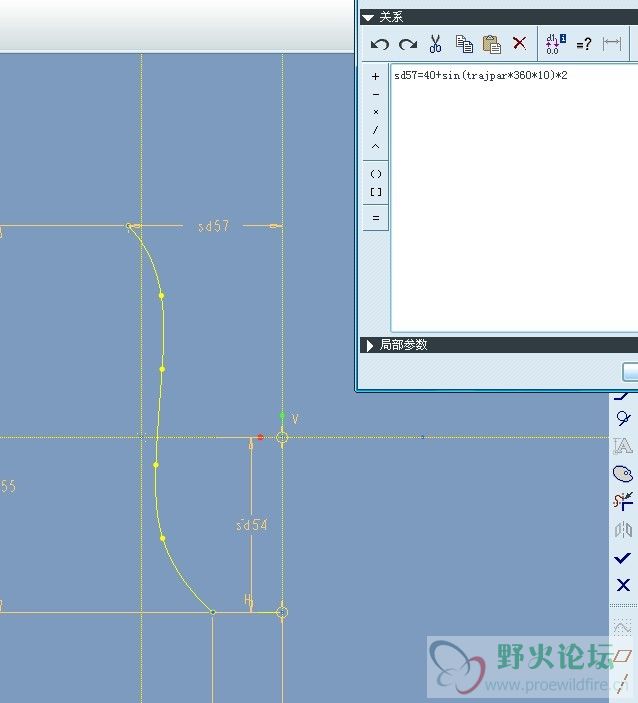This screenshot has height=703, width=638.
Task: Redo the relation edit
Action: click(408, 44)
